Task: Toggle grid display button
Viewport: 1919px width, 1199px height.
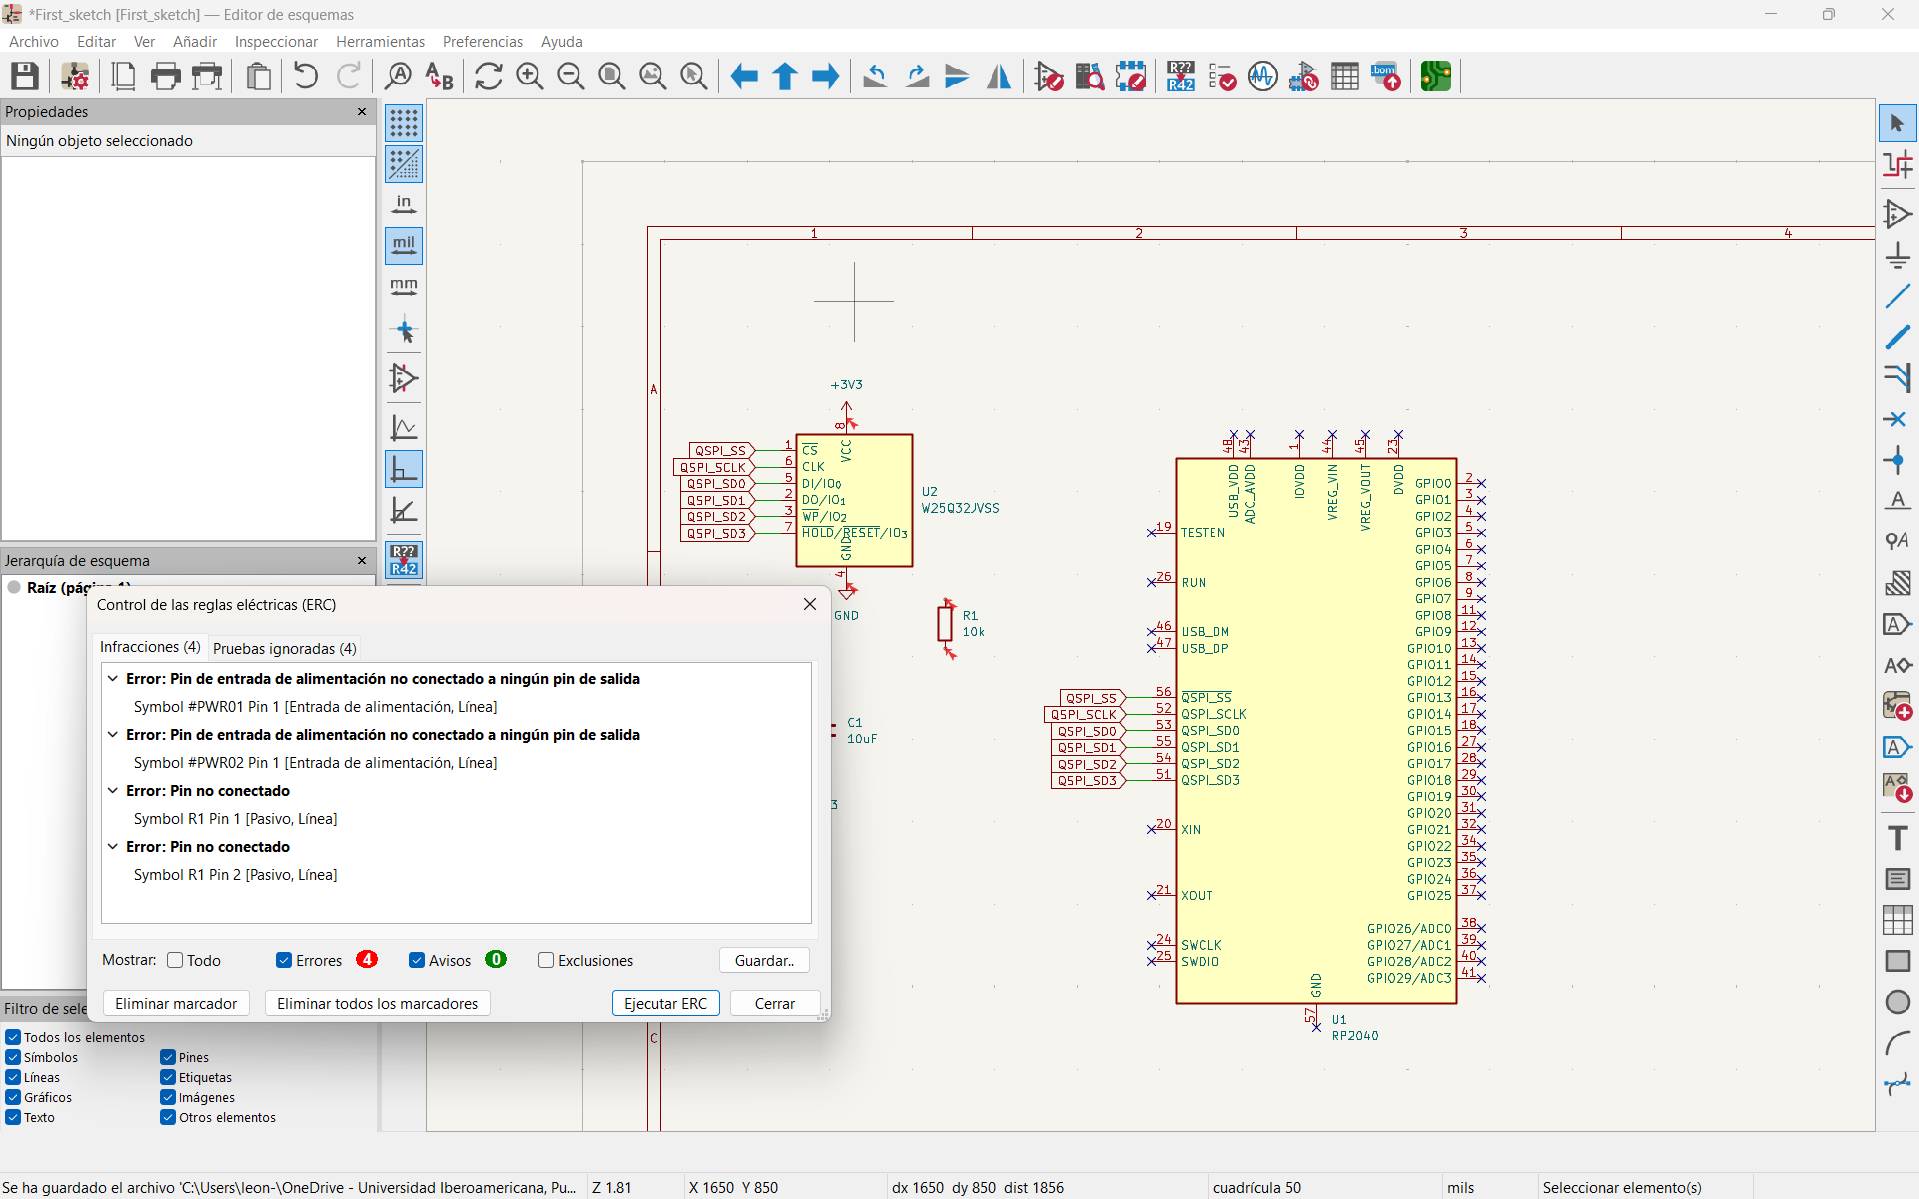Action: pos(404,123)
